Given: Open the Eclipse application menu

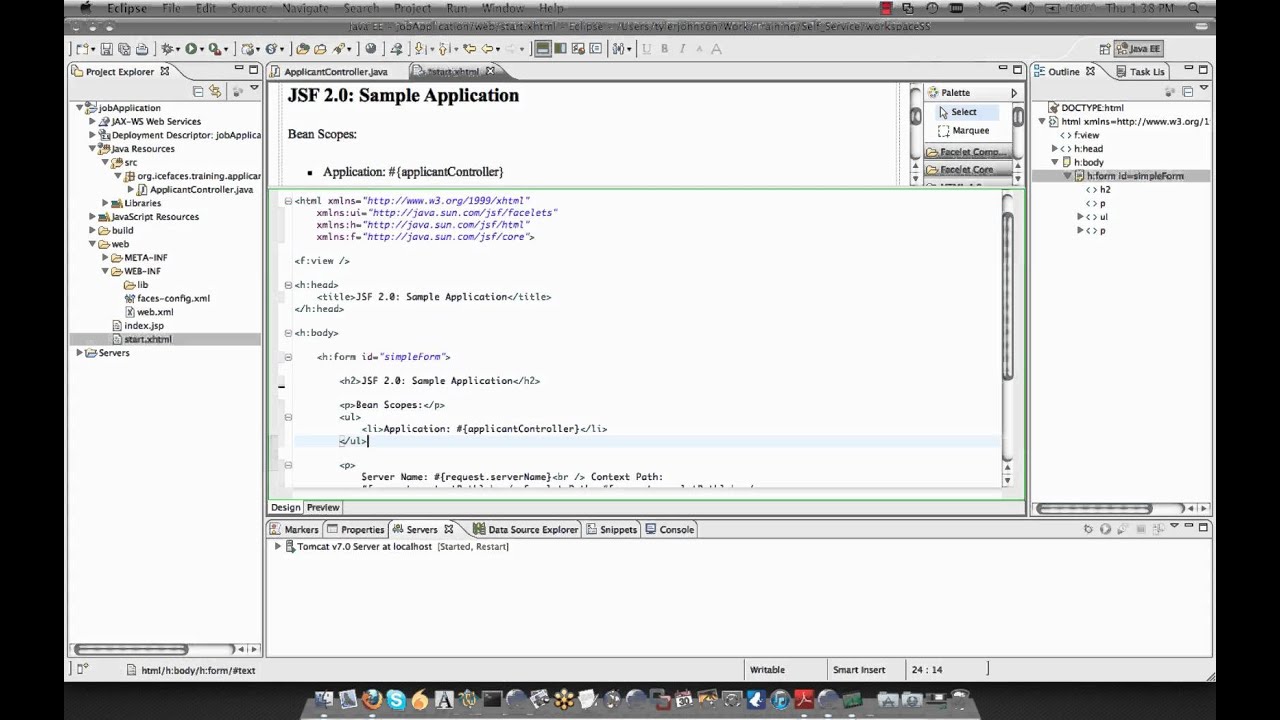Looking at the screenshot, I should [x=127, y=8].
